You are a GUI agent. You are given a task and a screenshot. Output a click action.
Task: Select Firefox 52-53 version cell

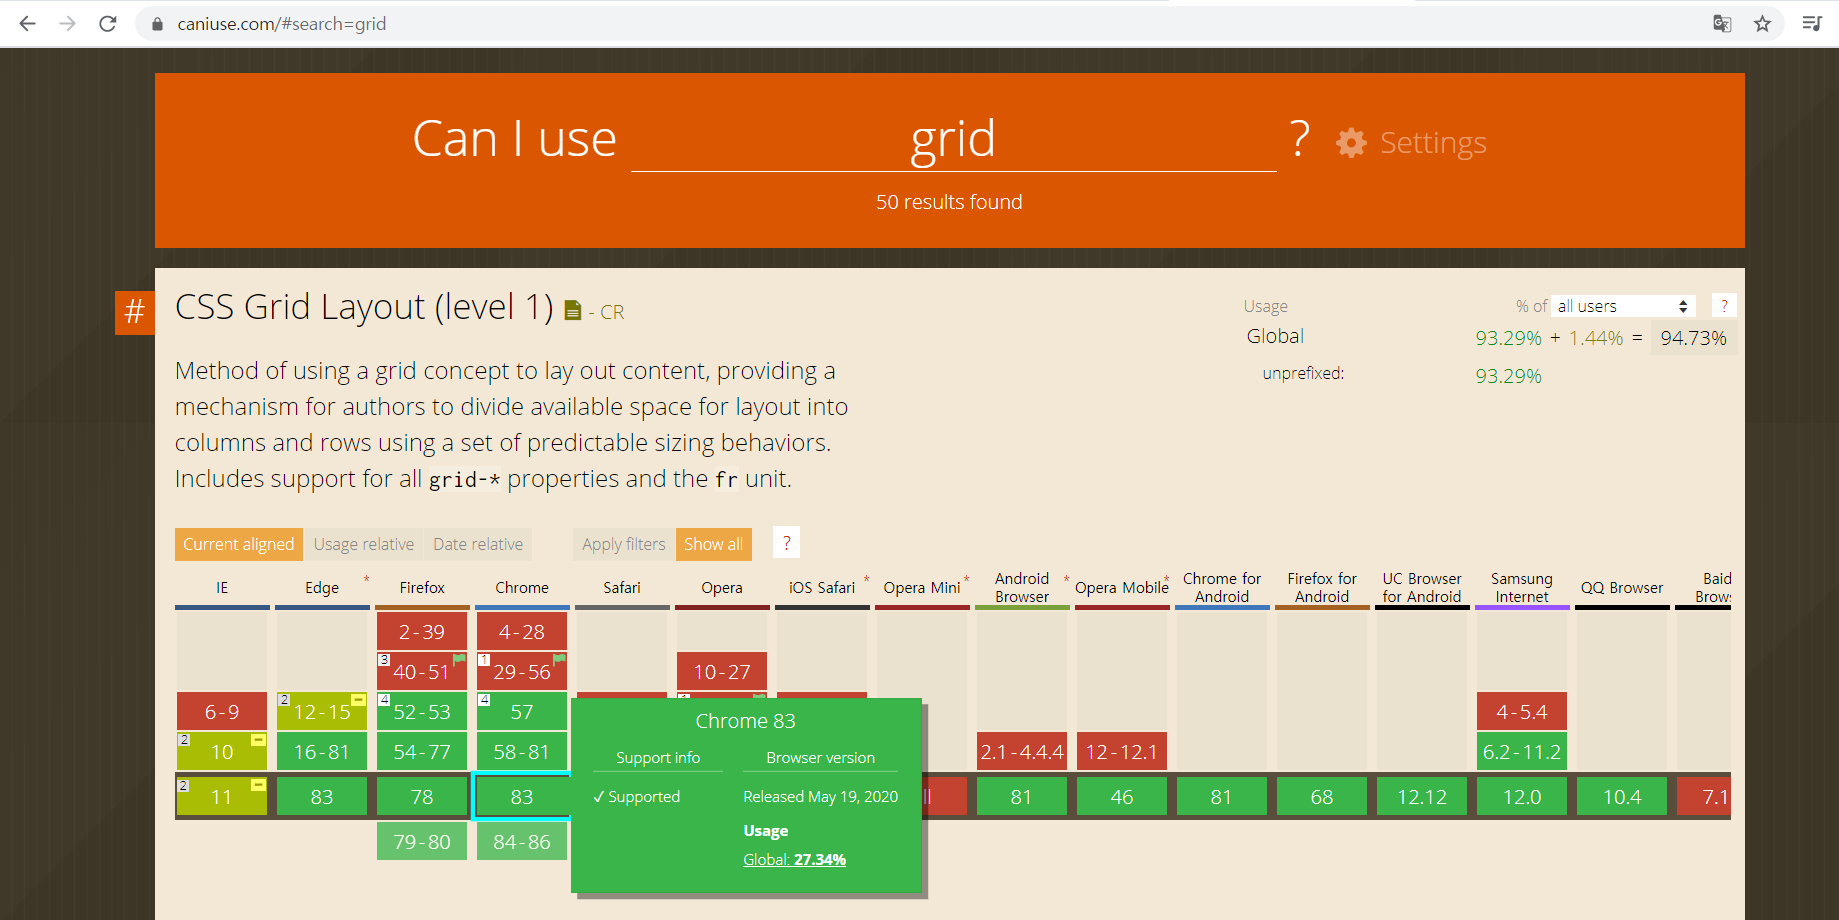[x=422, y=711]
